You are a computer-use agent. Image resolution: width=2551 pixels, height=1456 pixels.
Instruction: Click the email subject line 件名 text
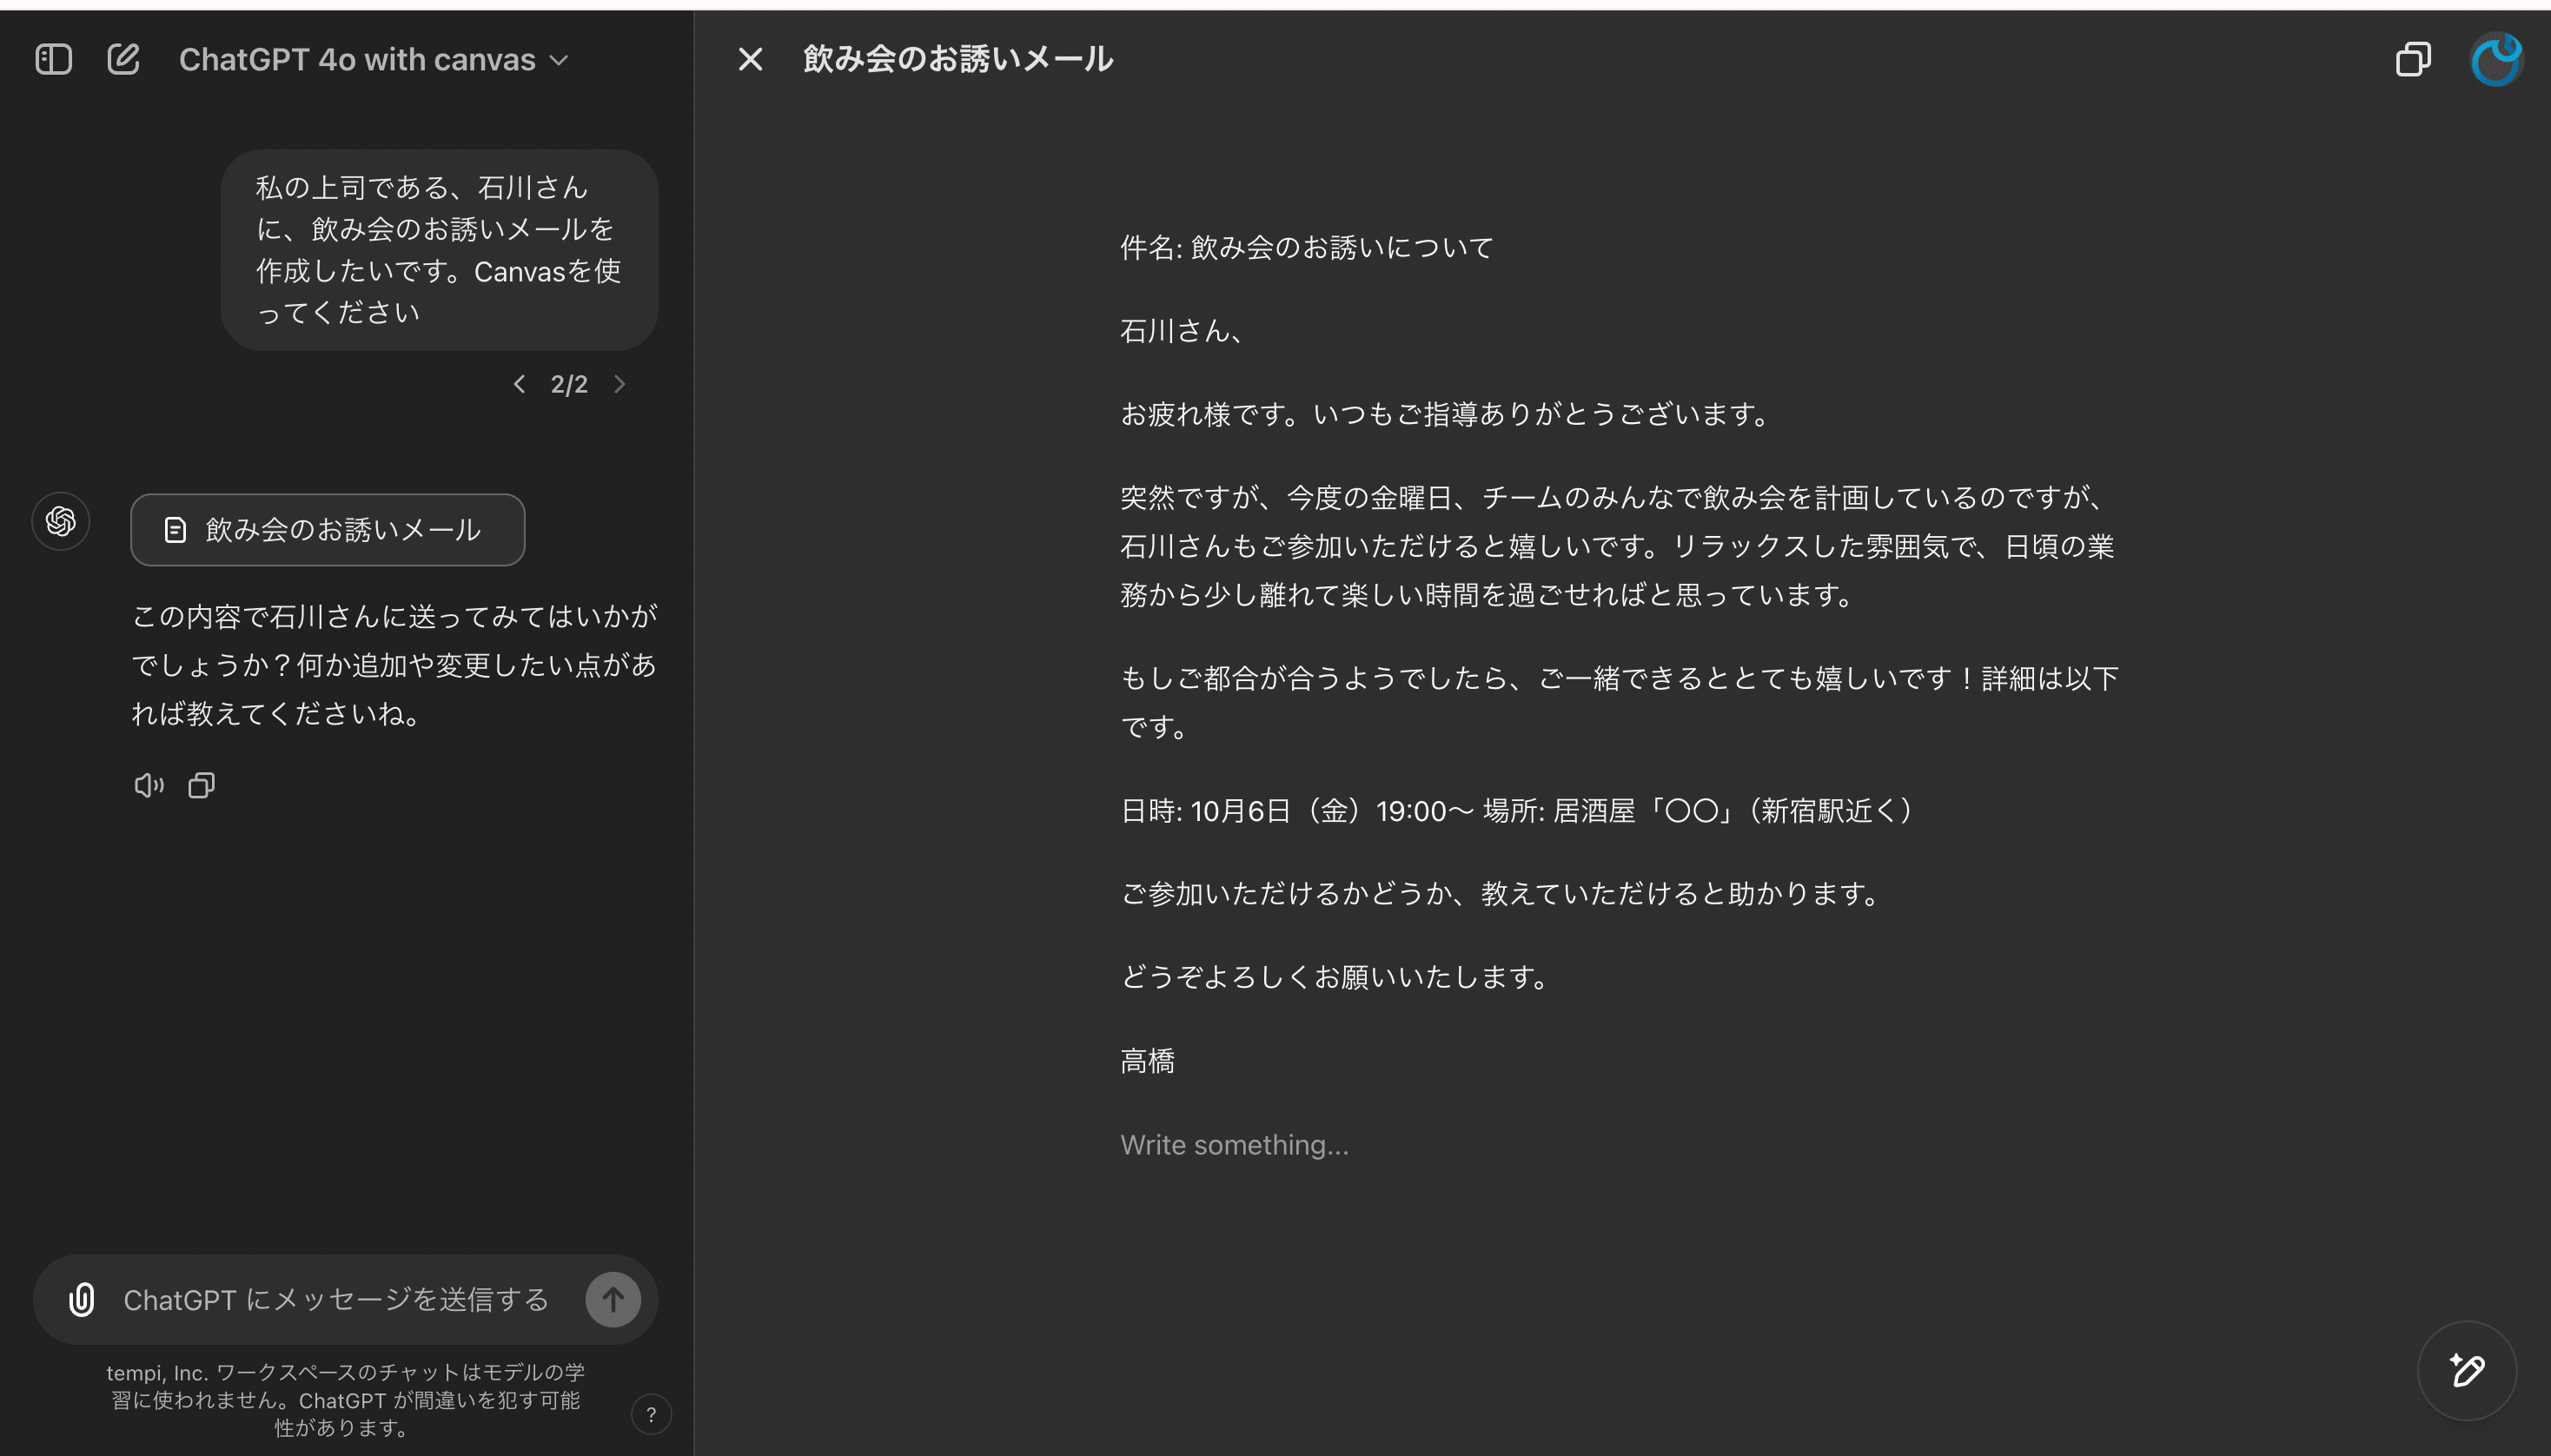[1306, 248]
